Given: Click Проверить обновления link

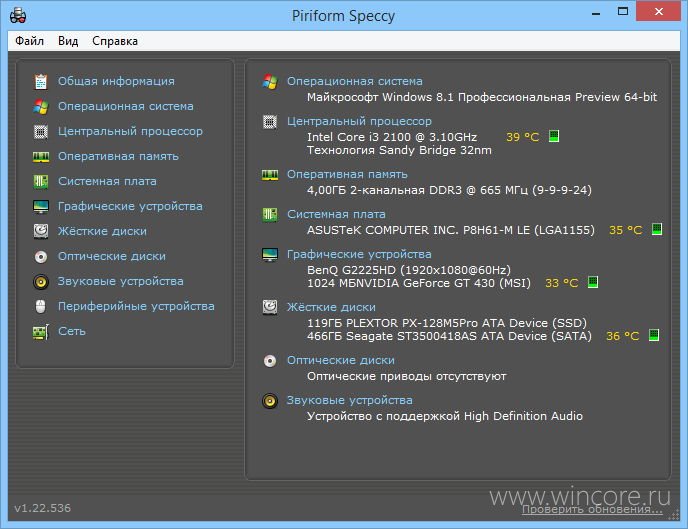Looking at the screenshot, I should click(592, 509).
